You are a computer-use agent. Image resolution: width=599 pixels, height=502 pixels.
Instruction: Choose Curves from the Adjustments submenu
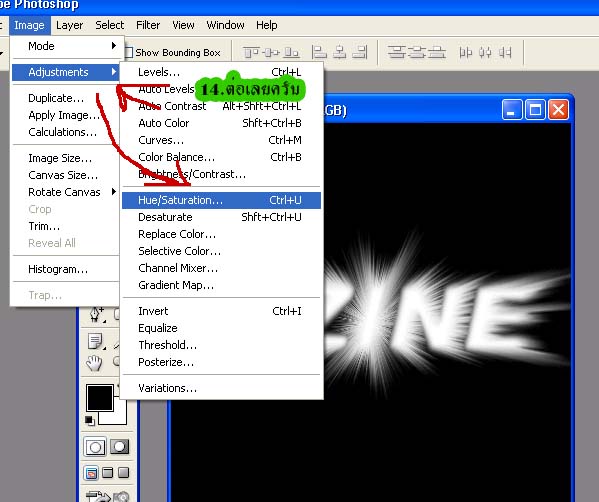click(x=221, y=140)
